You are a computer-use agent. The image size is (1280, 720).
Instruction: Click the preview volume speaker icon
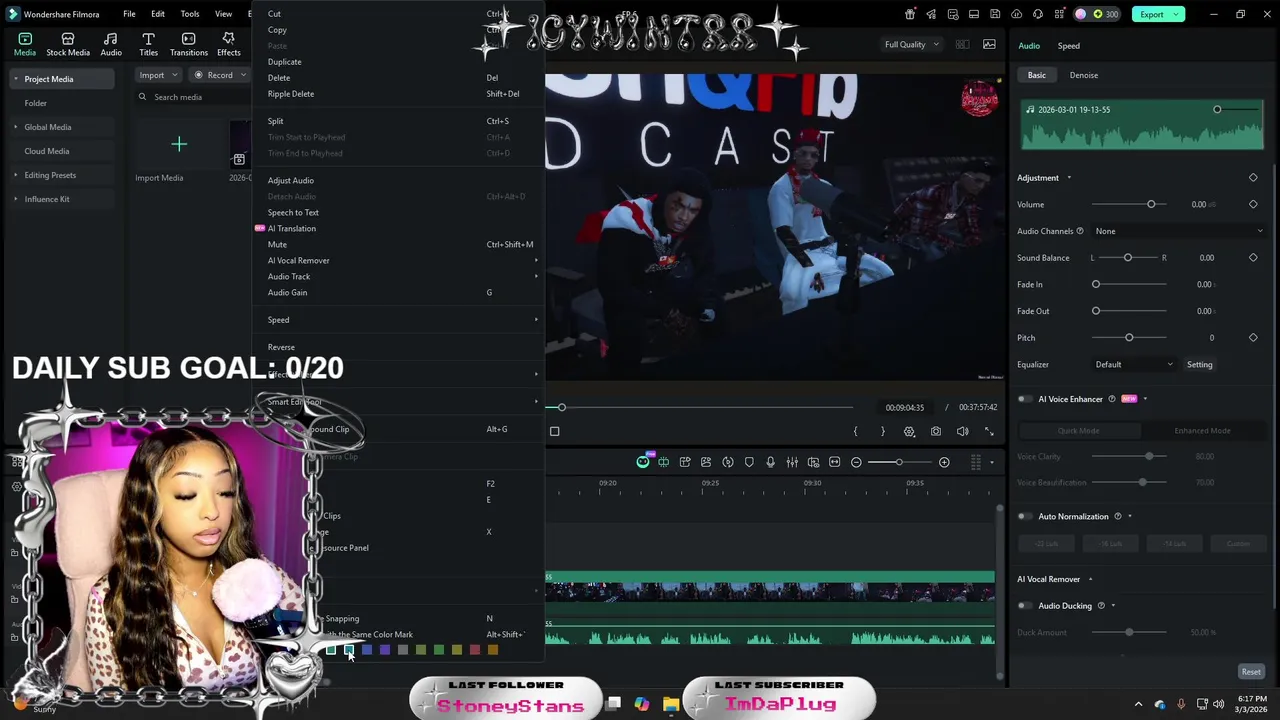962,431
